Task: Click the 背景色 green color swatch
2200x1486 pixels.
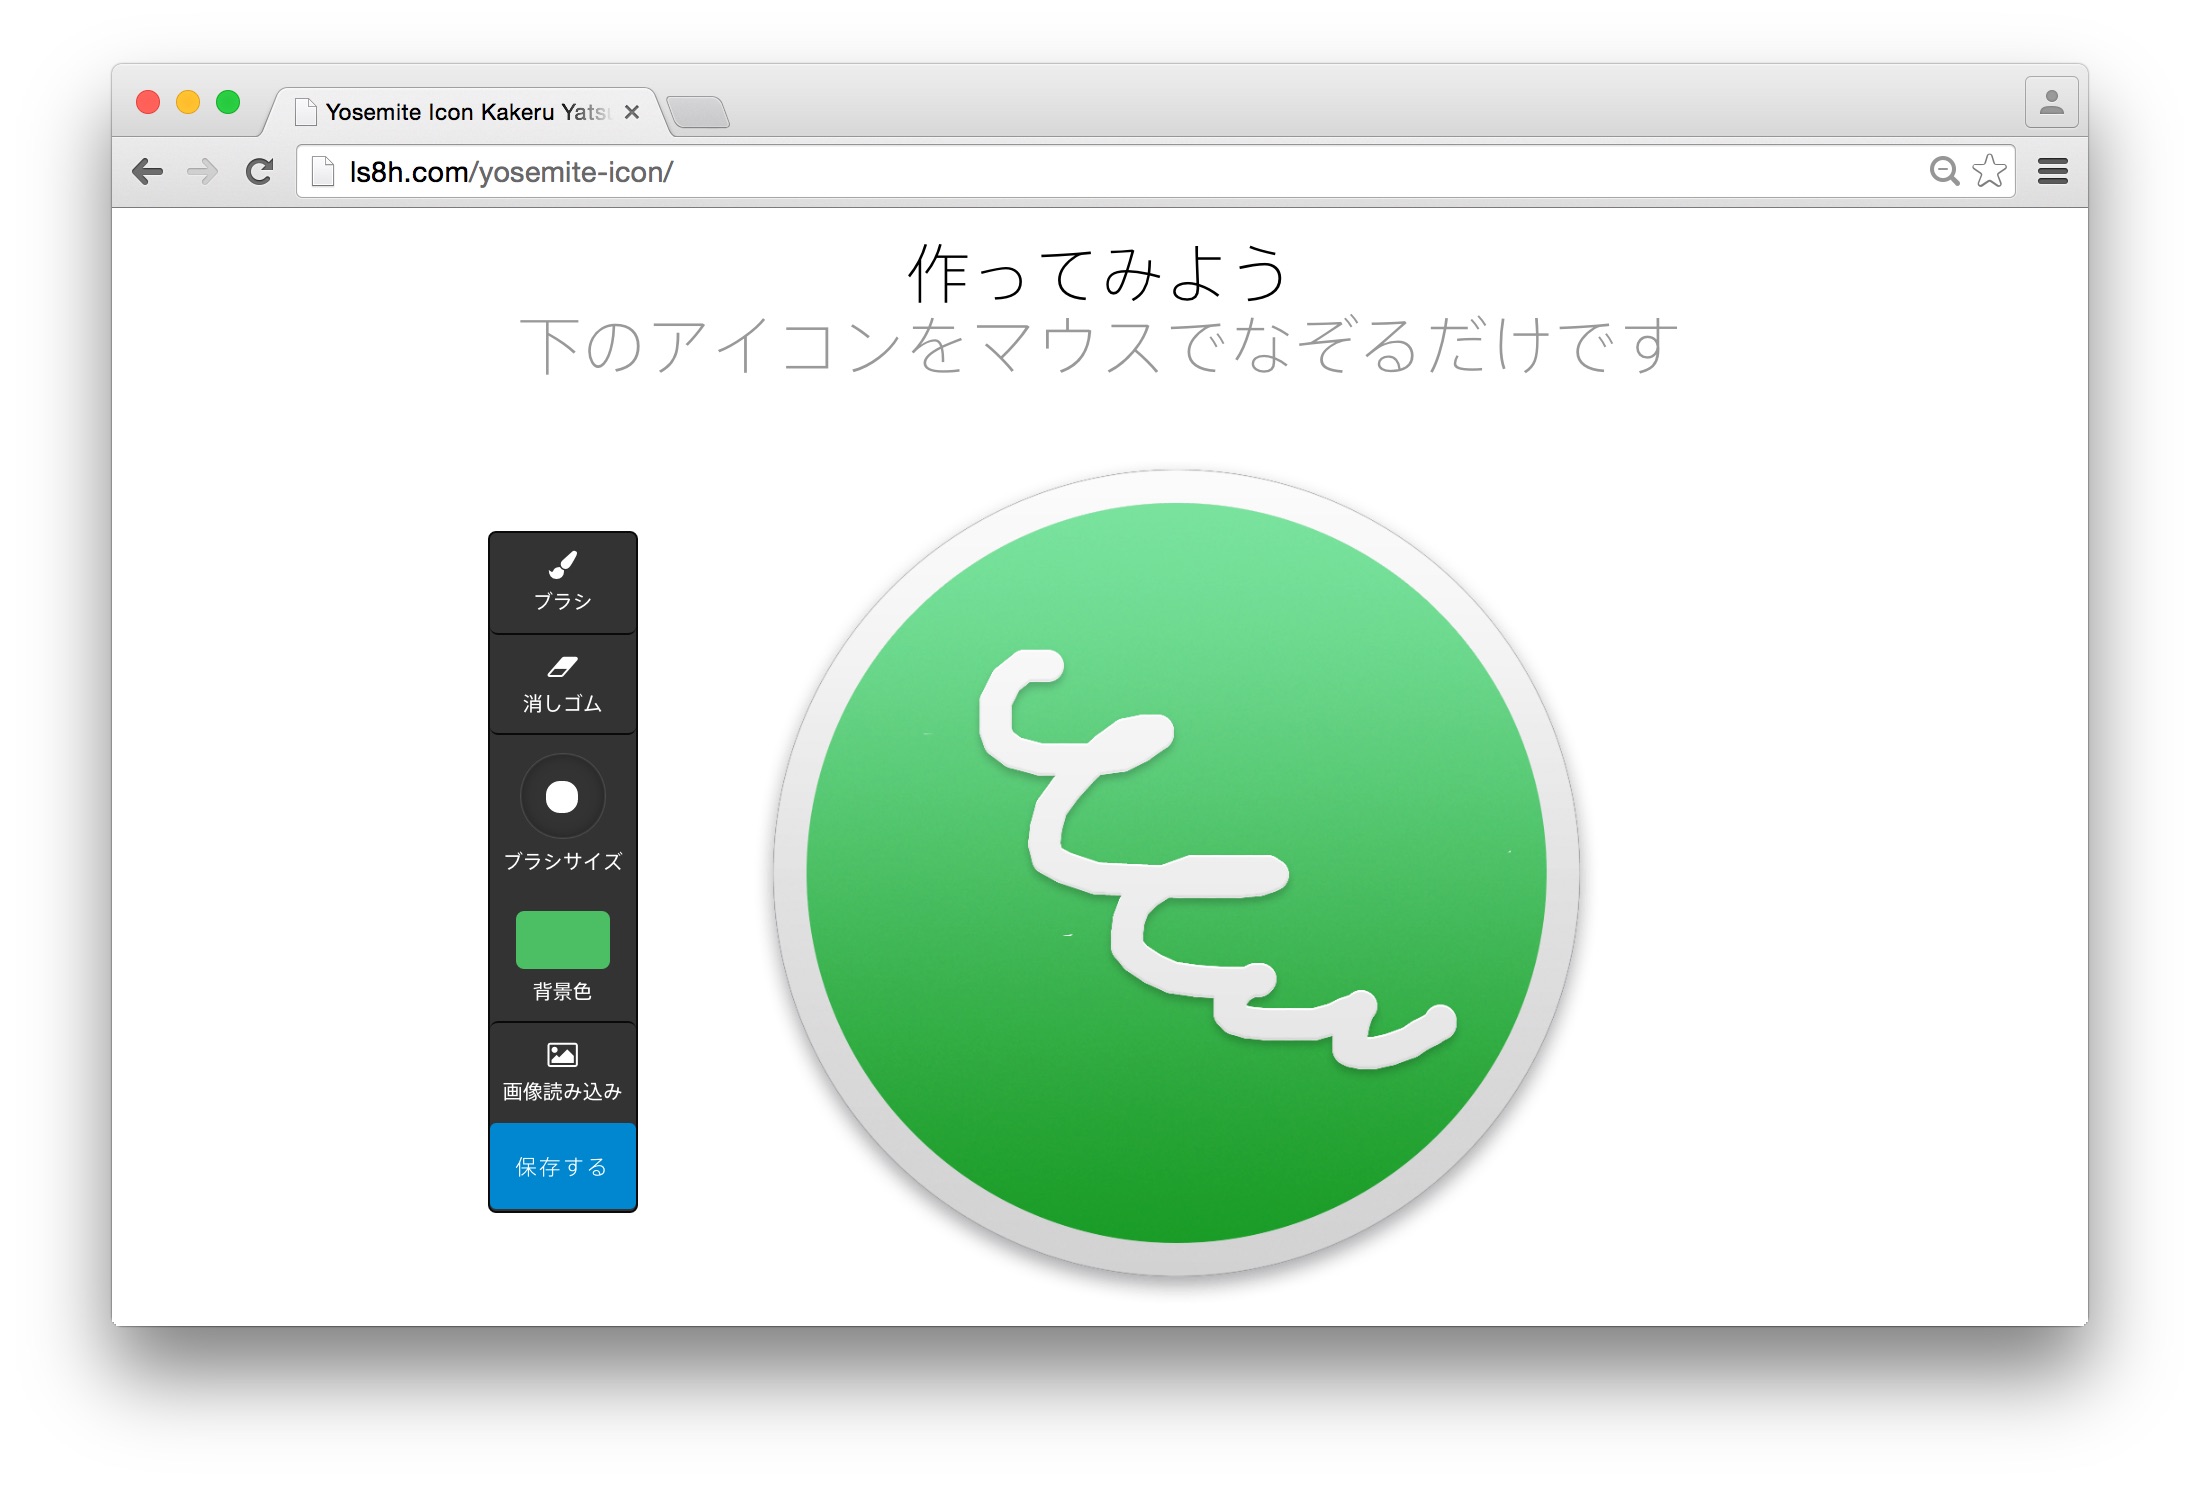Action: point(562,940)
